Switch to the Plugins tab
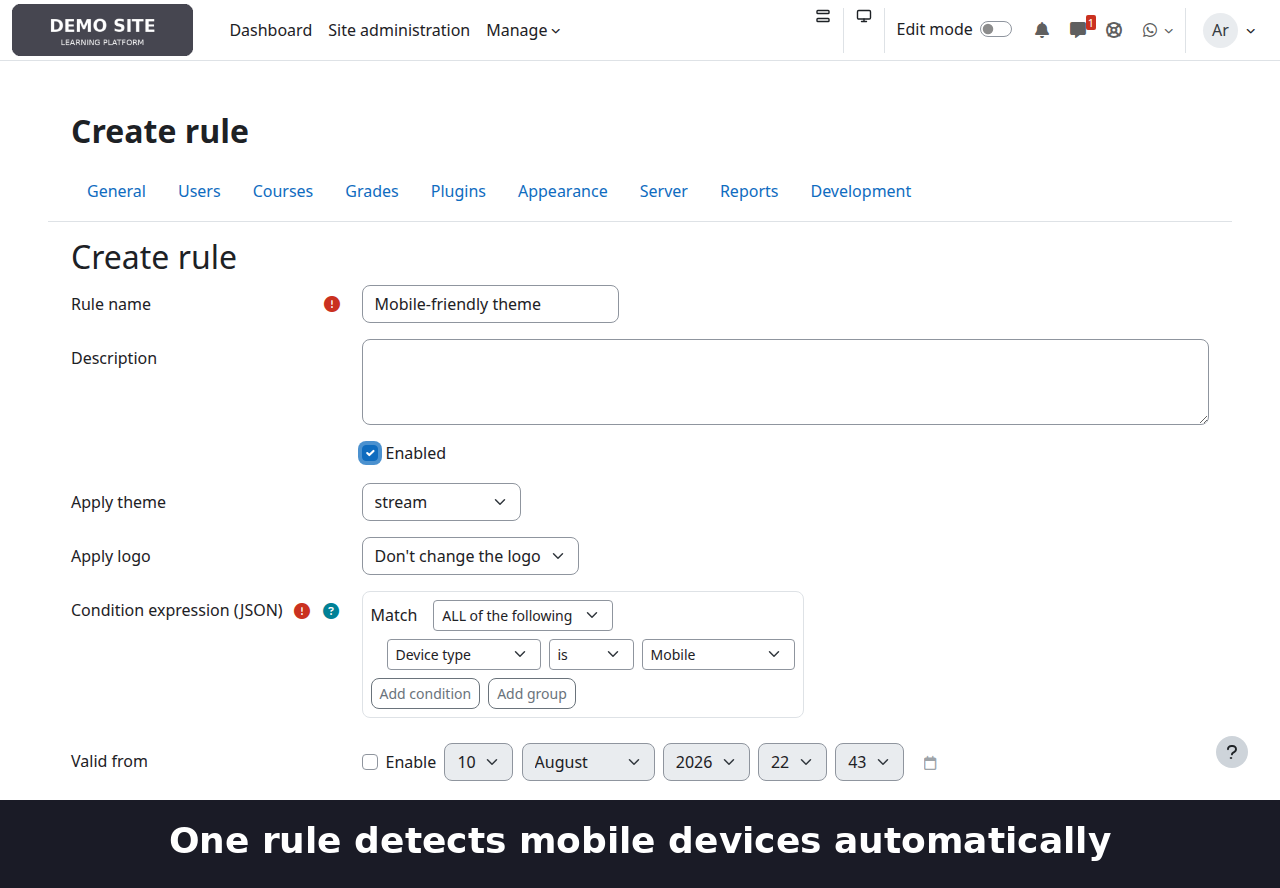The width and height of the screenshot is (1280, 888). [x=458, y=191]
